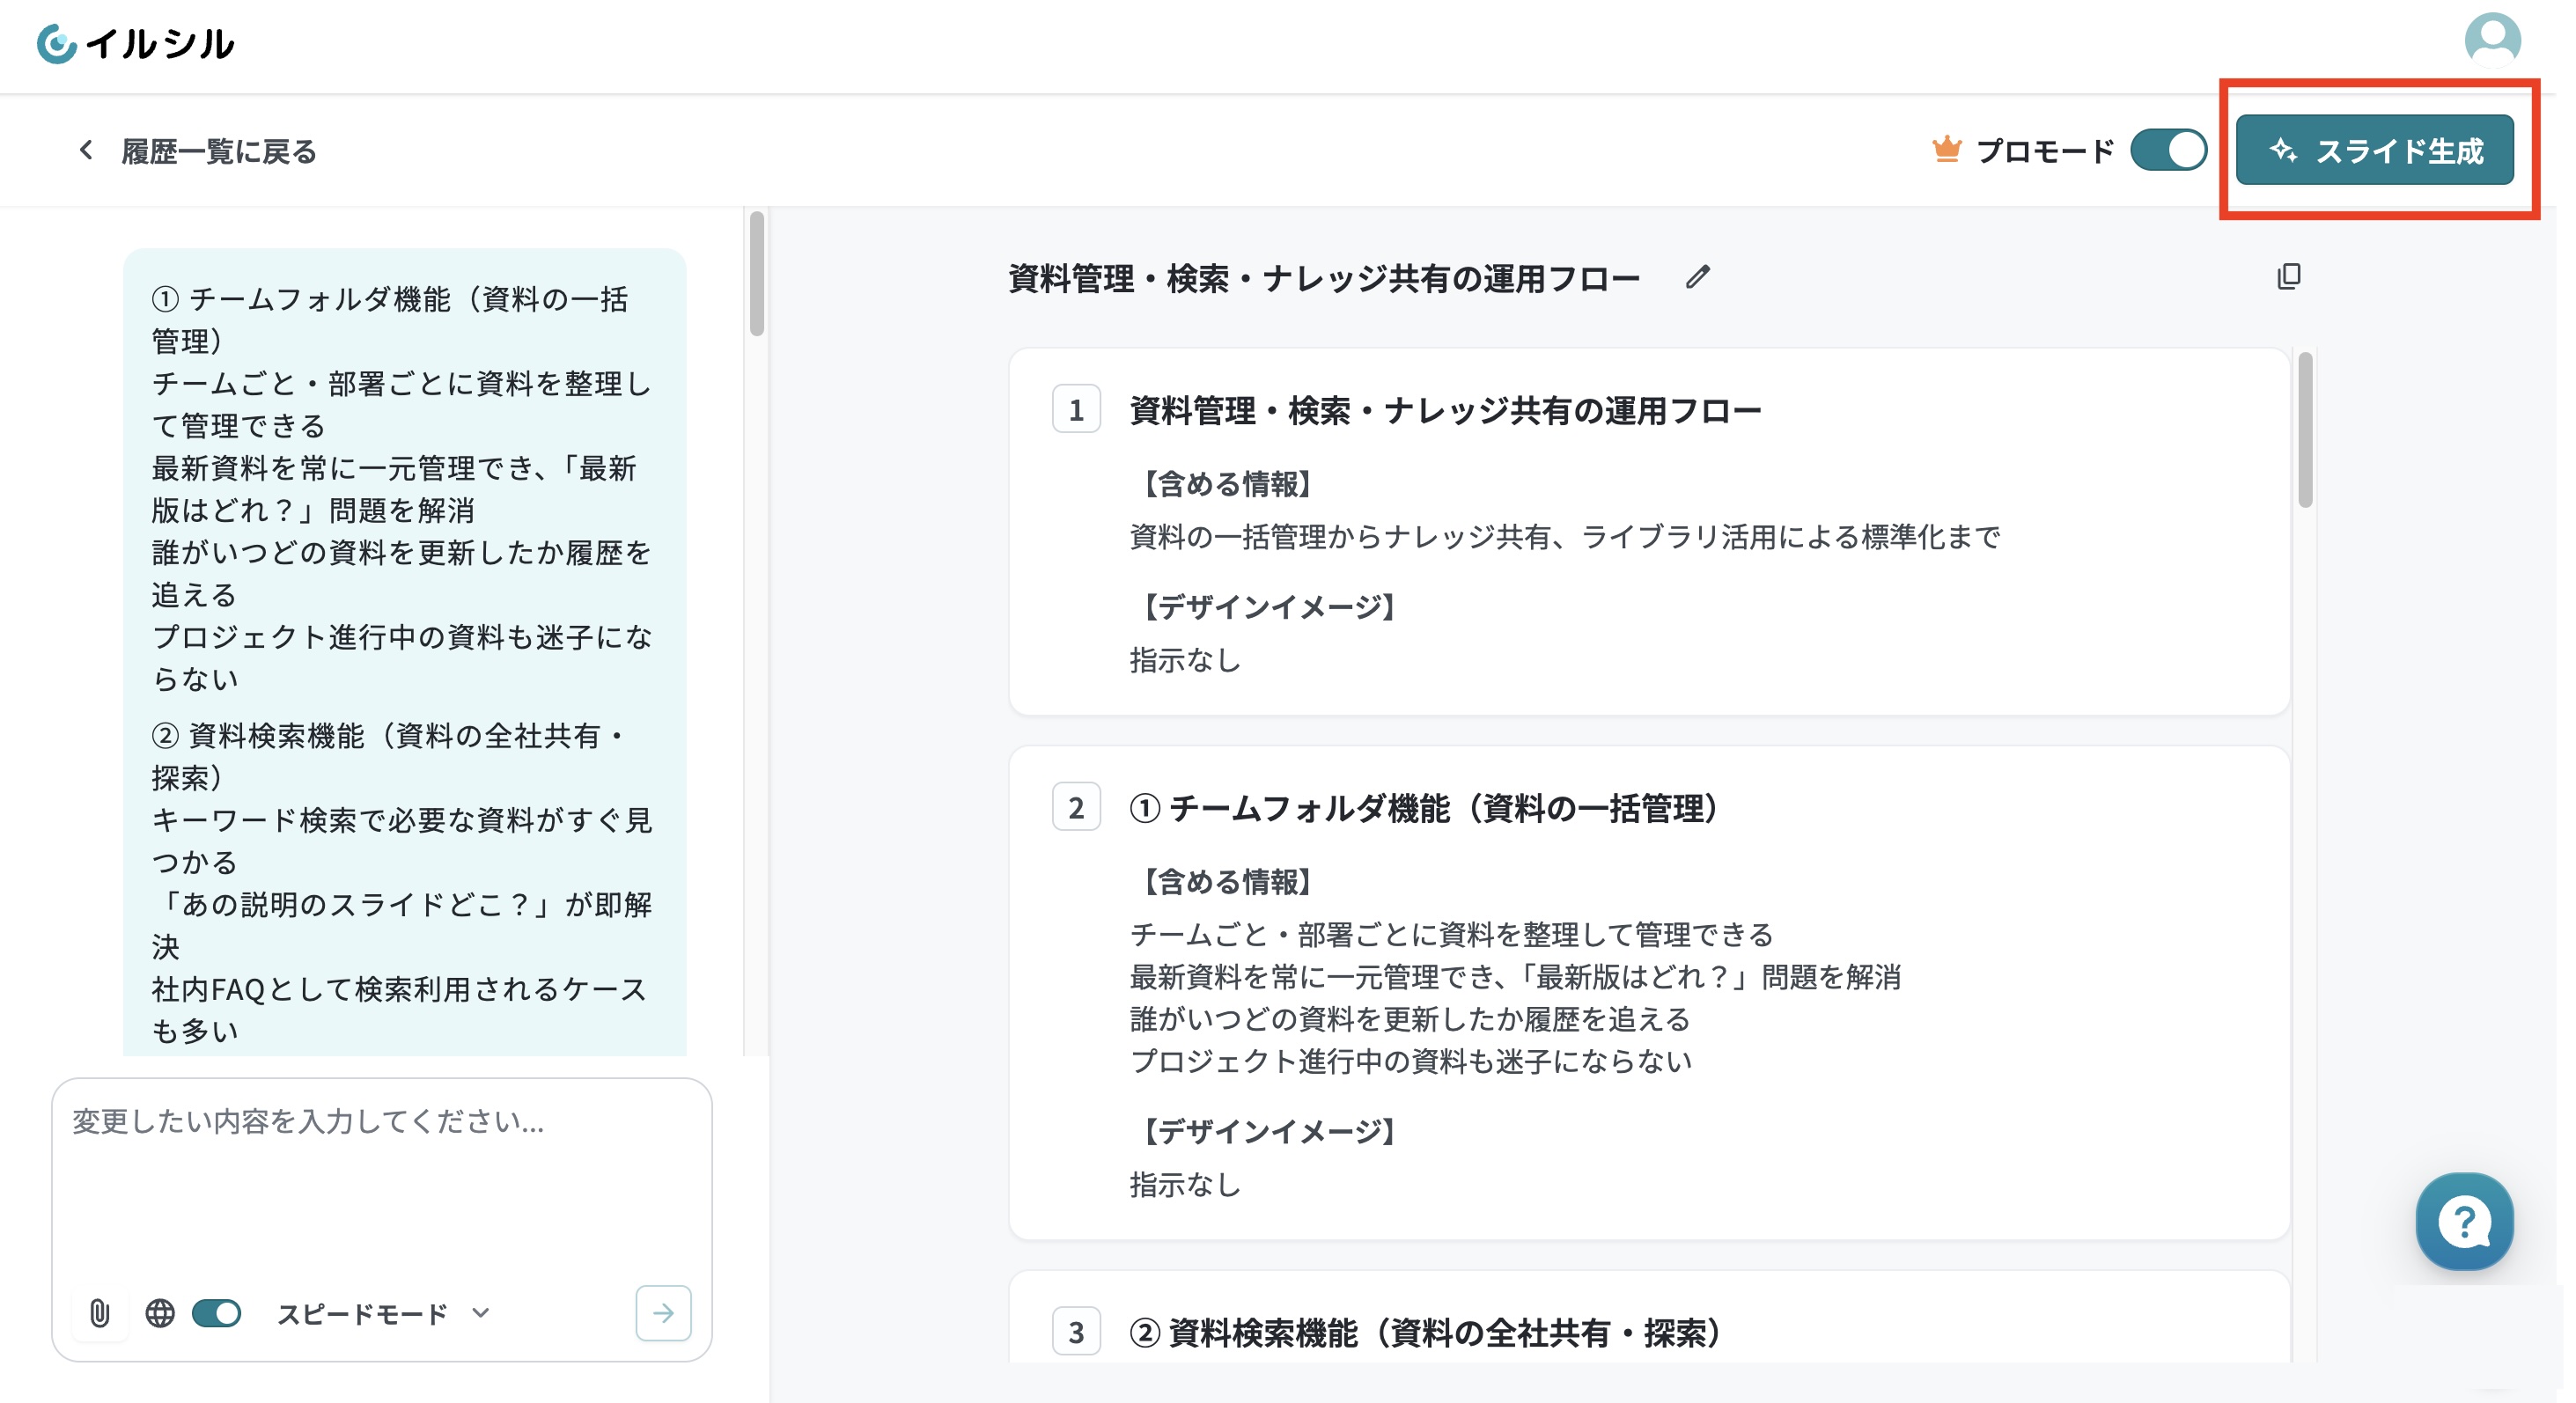Copy the outline with the copy icon
Image resolution: width=2576 pixels, height=1403 pixels.
click(2288, 276)
